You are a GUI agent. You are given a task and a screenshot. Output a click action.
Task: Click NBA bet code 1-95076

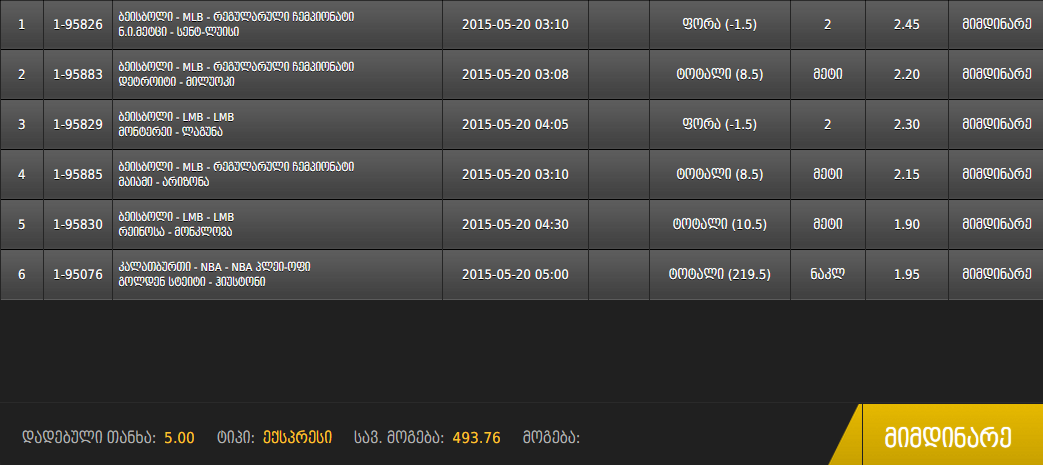78,274
